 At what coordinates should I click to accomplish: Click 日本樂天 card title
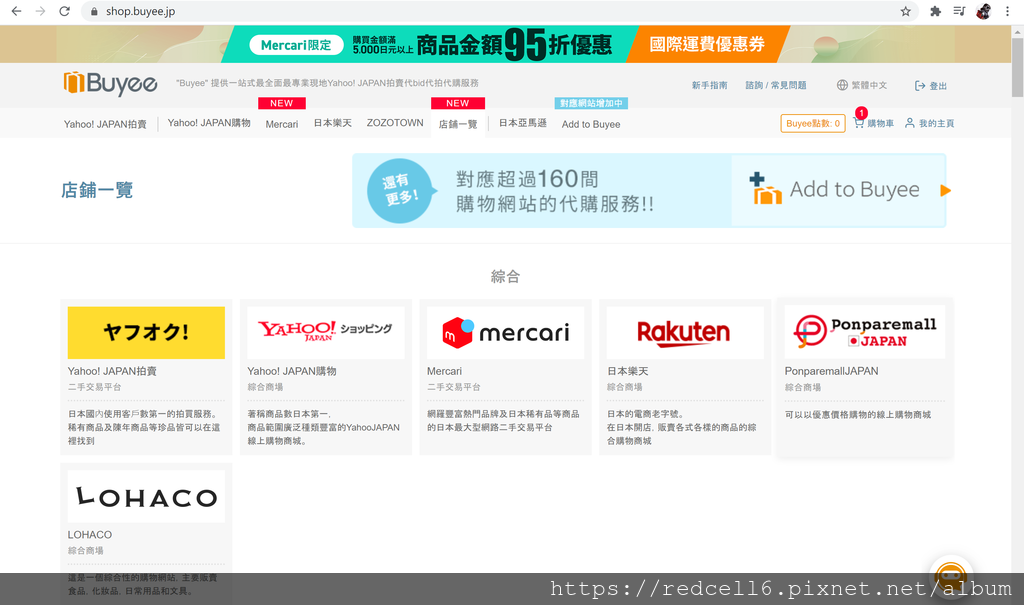click(628, 371)
